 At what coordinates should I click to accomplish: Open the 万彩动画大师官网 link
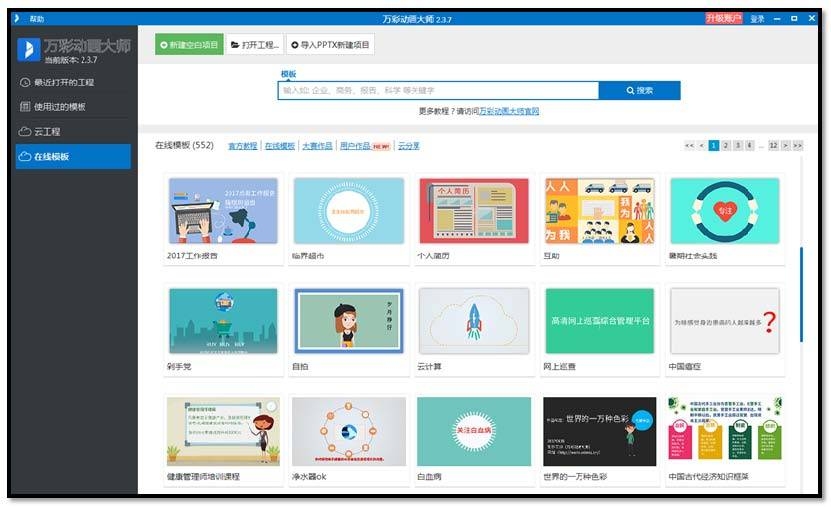(x=509, y=111)
